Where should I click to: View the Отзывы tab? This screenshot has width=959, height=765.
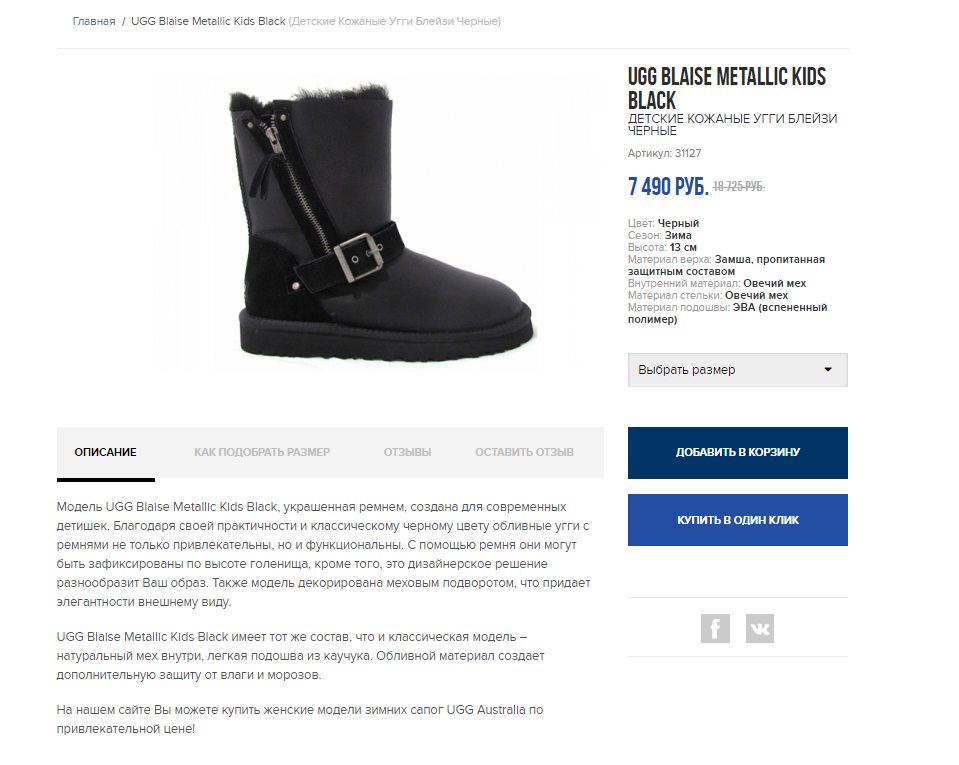click(407, 453)
